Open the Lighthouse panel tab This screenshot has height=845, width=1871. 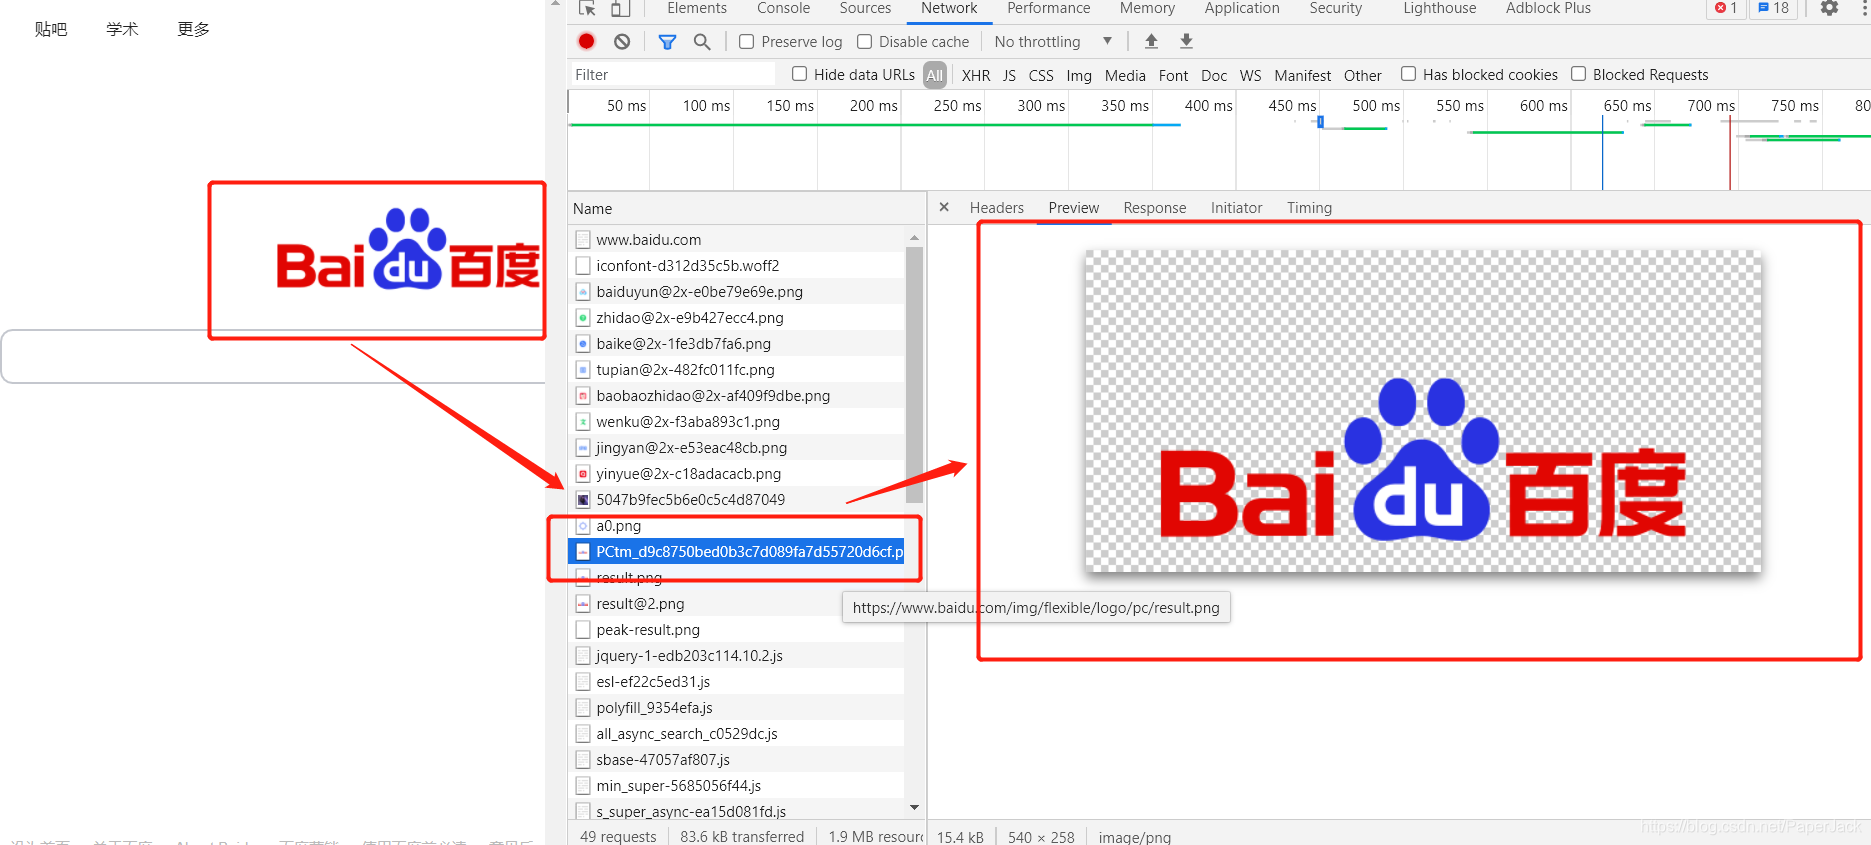pyautogui.click(x=1439, y=8)
